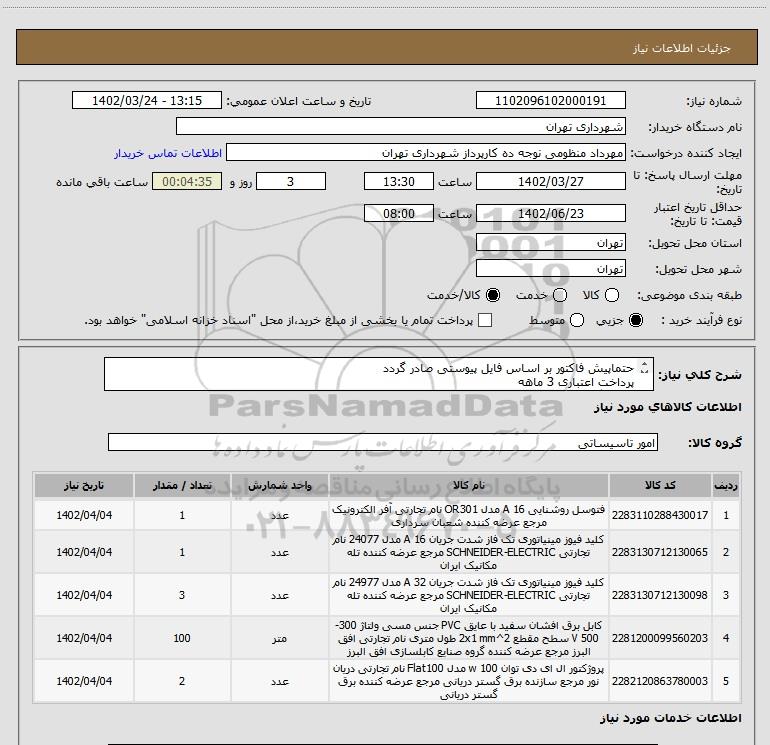This screenshot has width=770, height=745.
Task: Click the Flat100 LED projector item name
Action: click(469, 681)
